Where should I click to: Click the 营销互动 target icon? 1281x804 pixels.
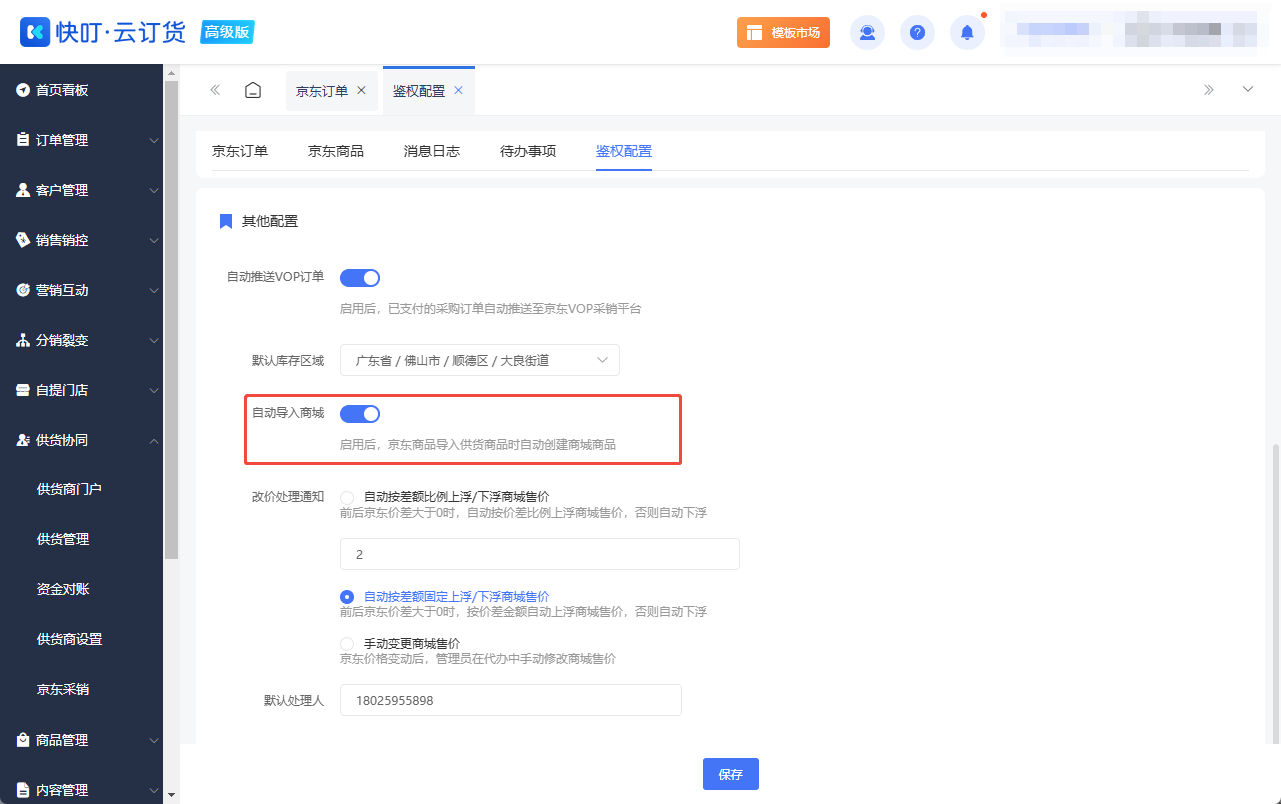(x=23, y=290)
